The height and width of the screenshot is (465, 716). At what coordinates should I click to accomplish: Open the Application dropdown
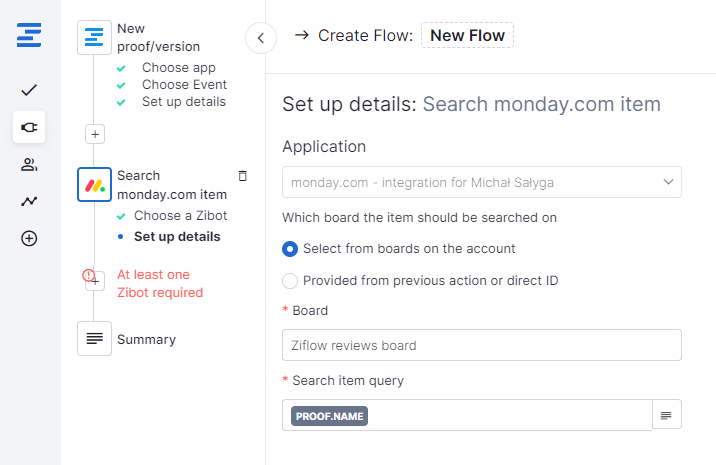(x=481, y=182)
